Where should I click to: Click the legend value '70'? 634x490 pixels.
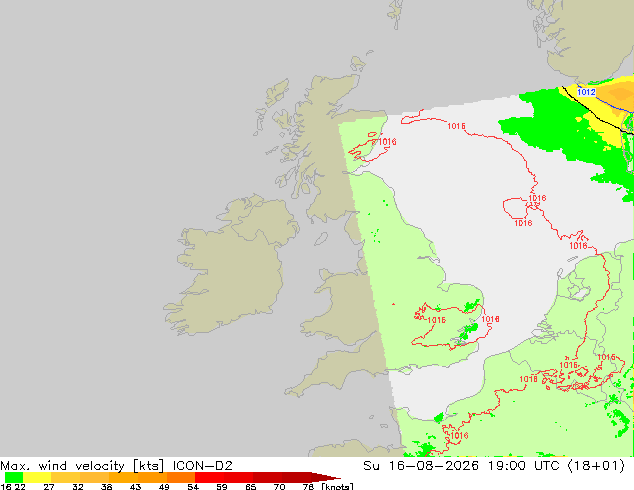279,486
